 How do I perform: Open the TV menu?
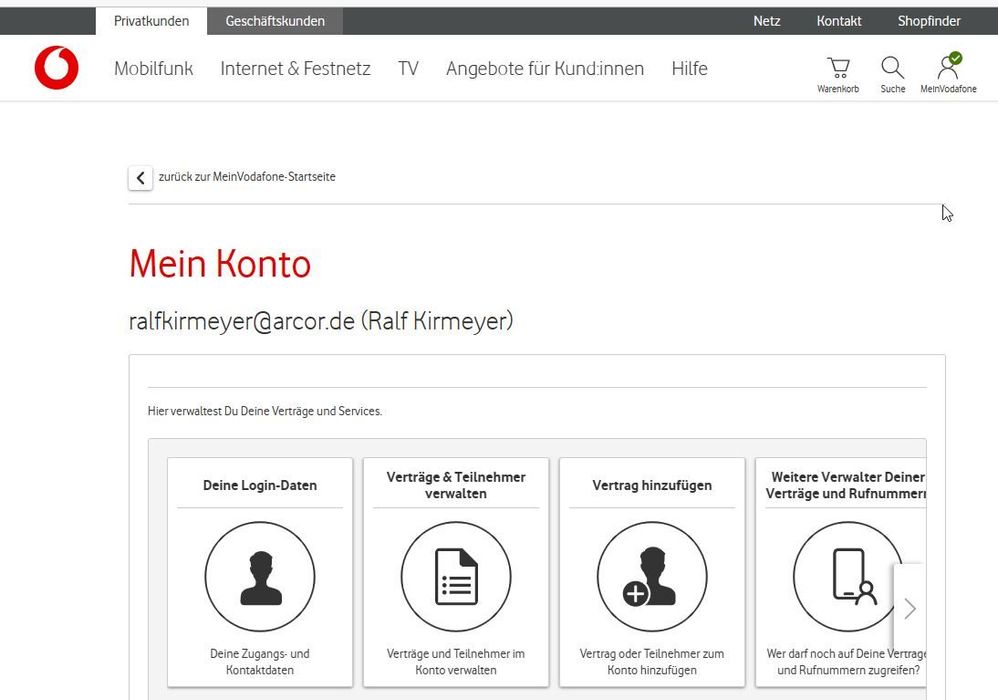(x=409, y=68)
